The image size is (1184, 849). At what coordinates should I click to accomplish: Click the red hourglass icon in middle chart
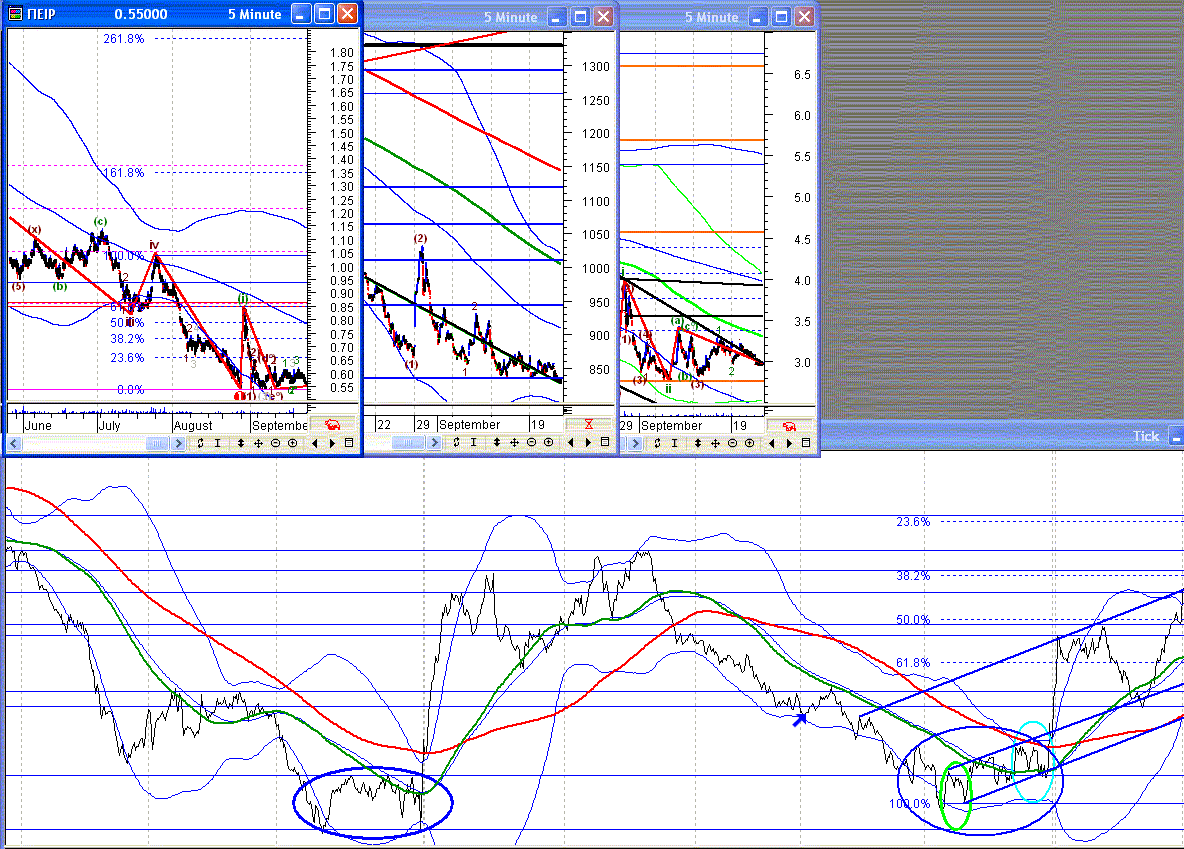click(589, 424)
